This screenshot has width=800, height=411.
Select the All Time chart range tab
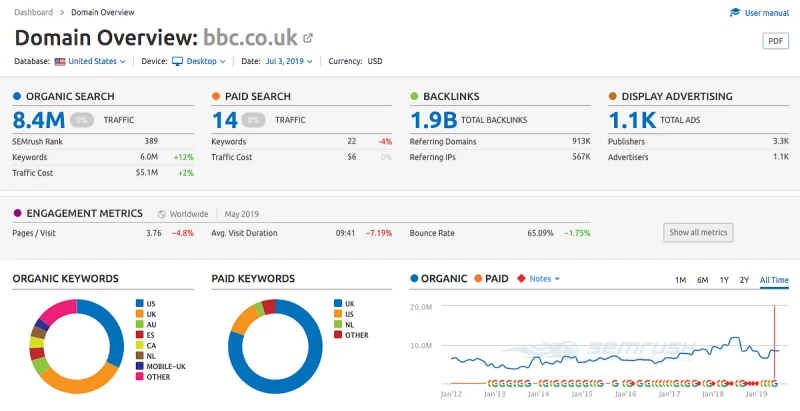pyautogui.click(x=773, y=280)
